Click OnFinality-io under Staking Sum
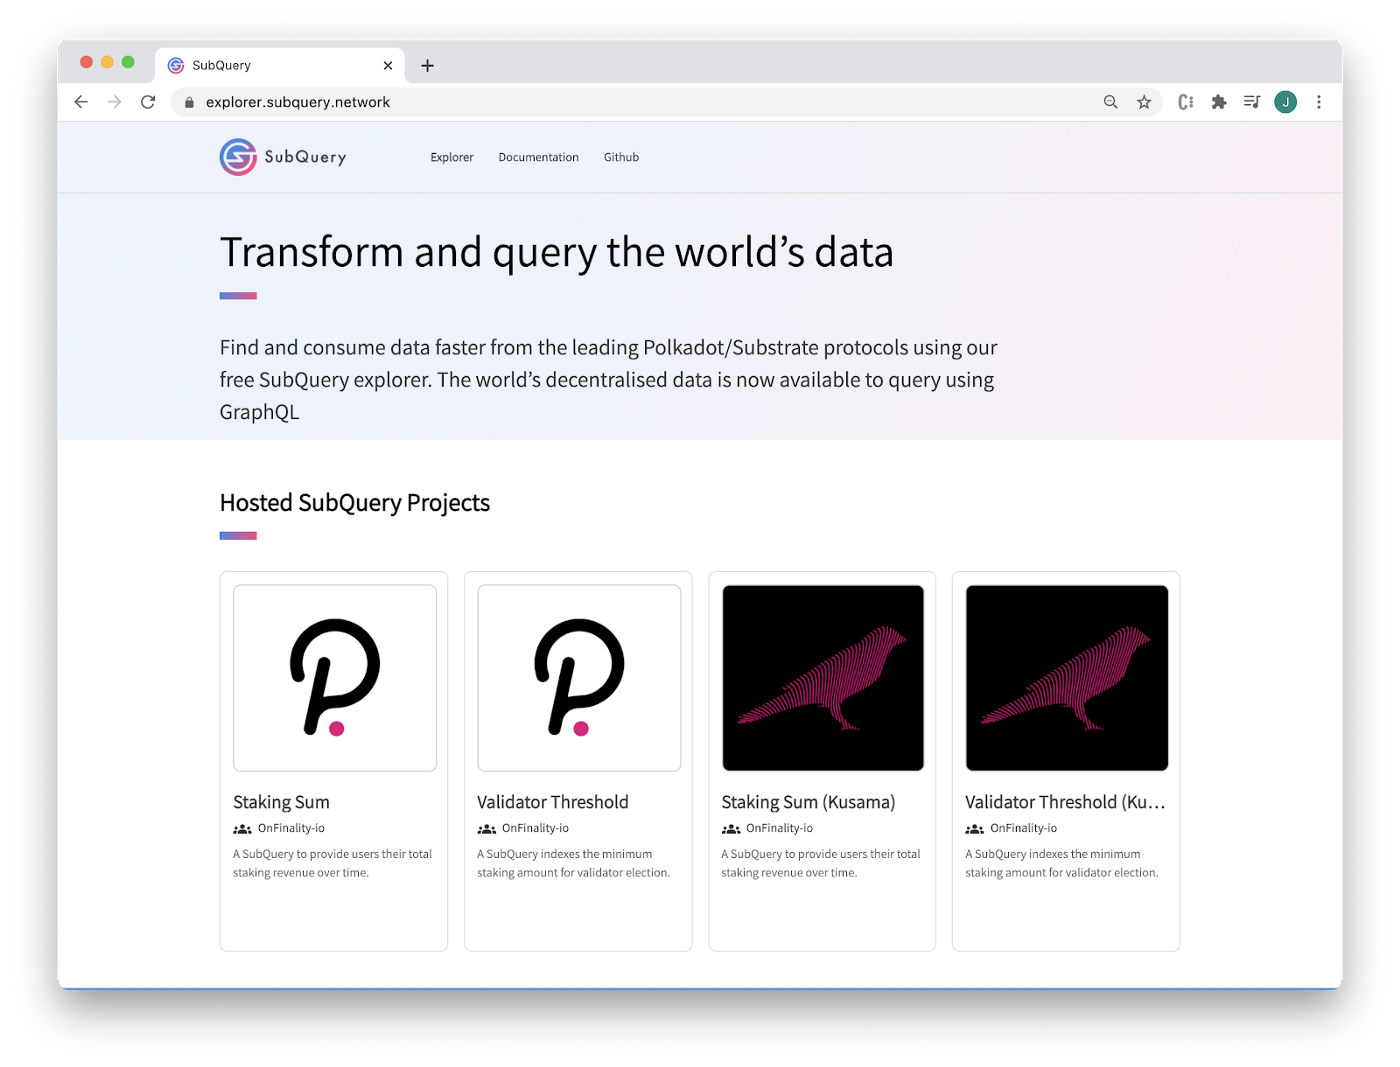1400x1067 pixels. pos(291,828)
